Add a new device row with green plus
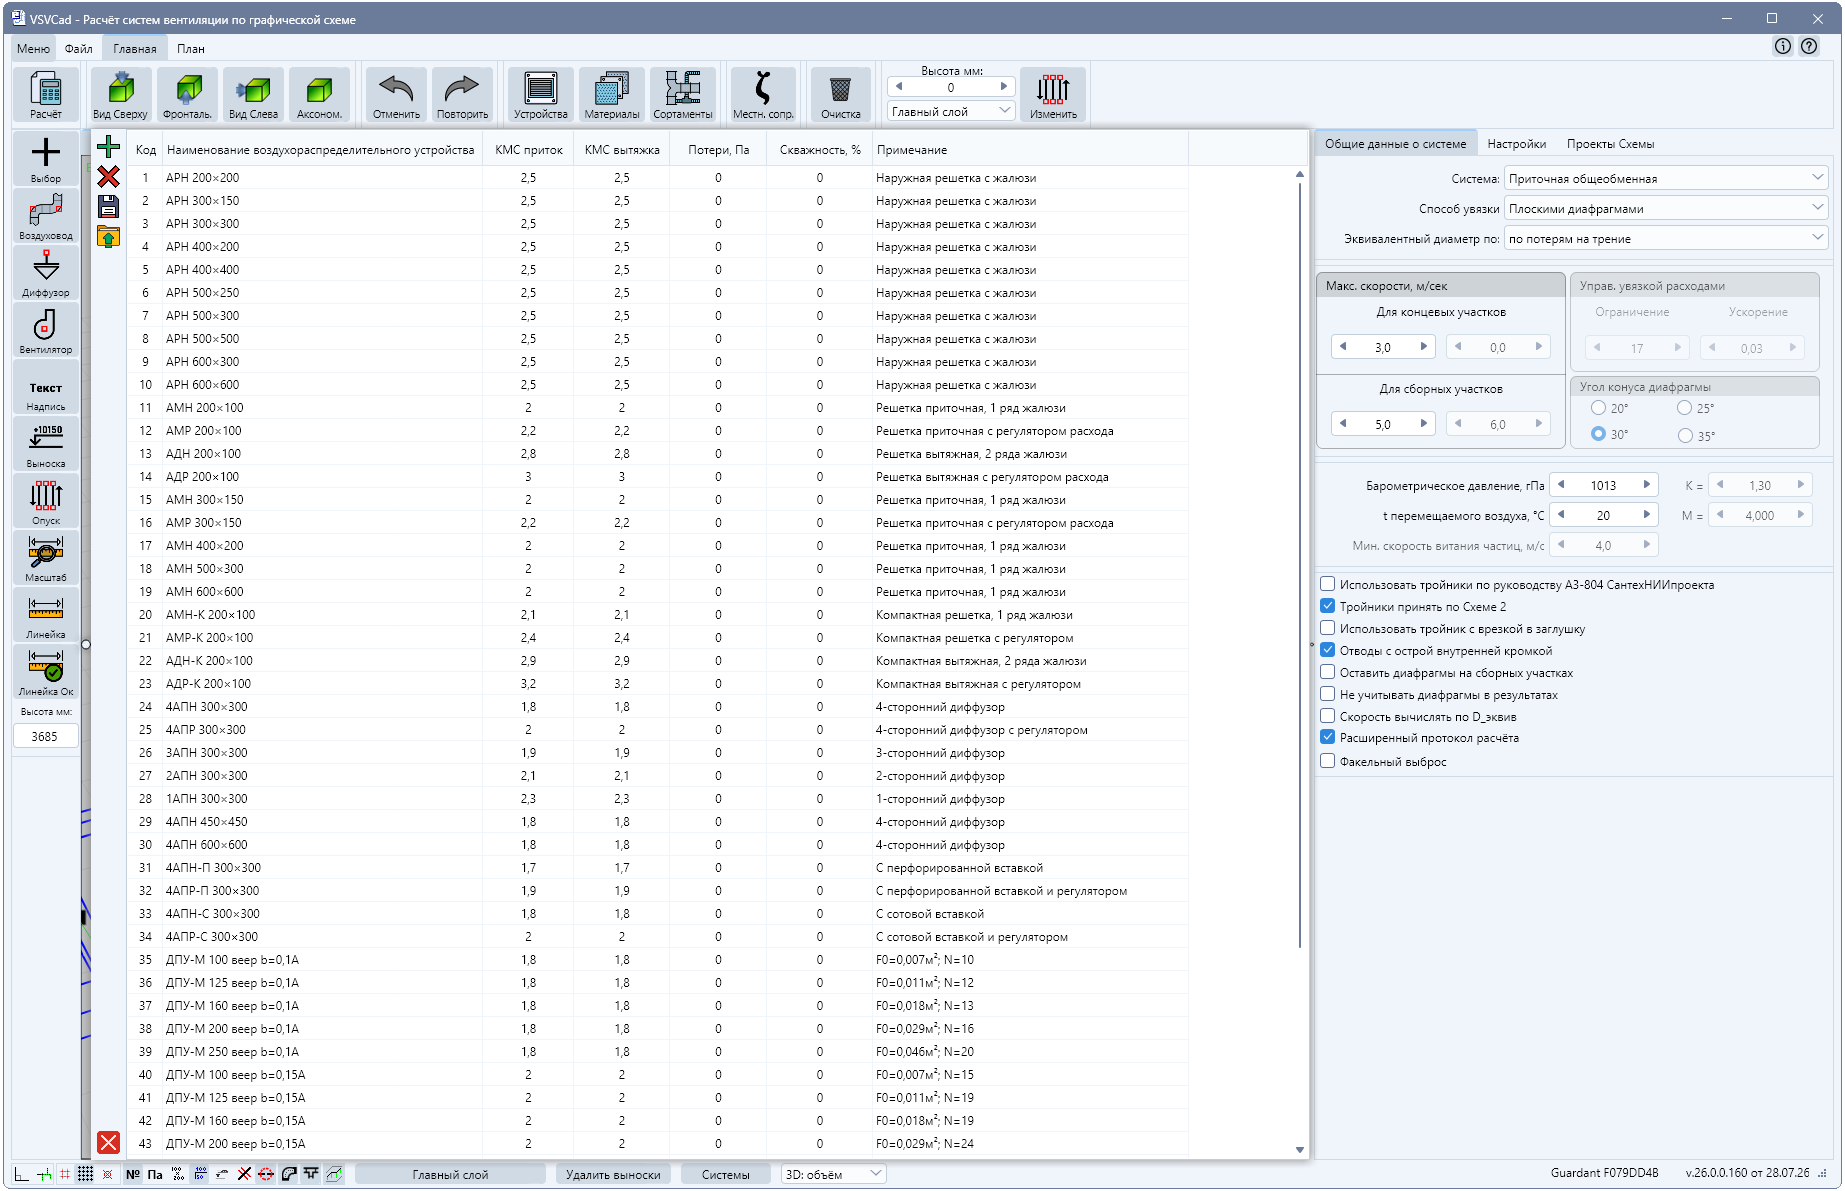The width and height of the screenshot is (1845, 1191). click(x=108, y=148)
